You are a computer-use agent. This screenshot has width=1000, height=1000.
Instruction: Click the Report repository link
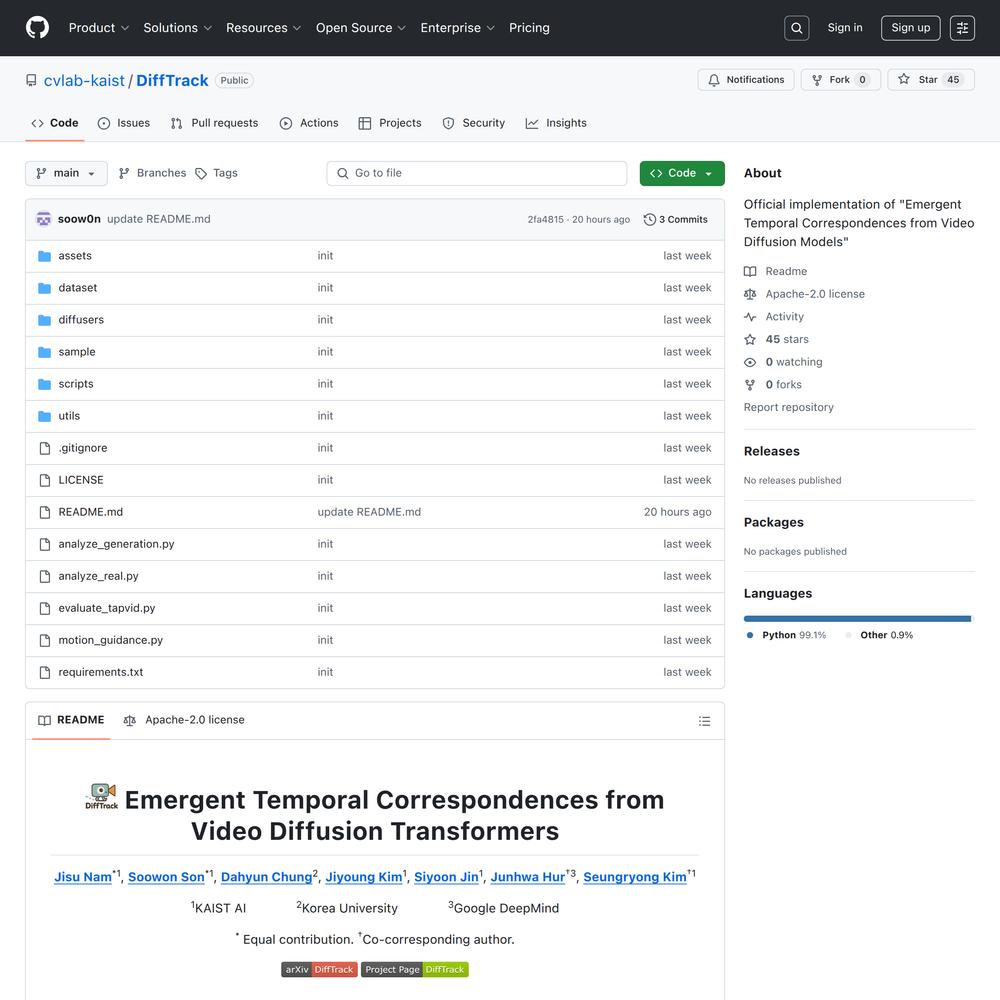pos(789,408)
